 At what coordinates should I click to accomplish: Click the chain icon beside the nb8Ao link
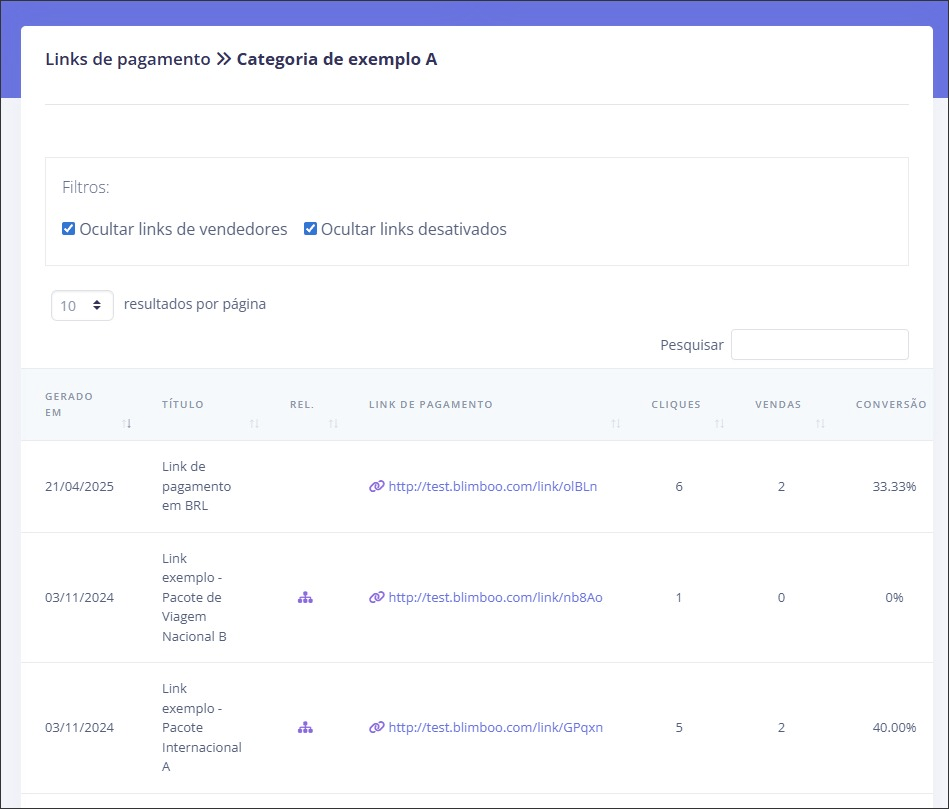pyautogui.click(x=376, y=597)
